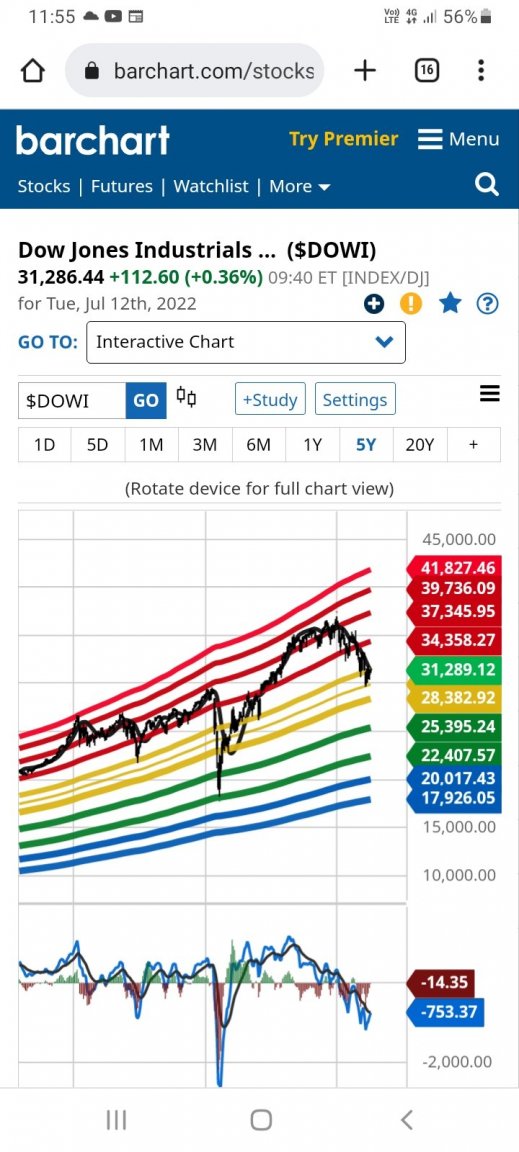Image resolution: width=519 pixels, height=1152 pixels.
Task: Go to the Stocks section
Action: 43,187
